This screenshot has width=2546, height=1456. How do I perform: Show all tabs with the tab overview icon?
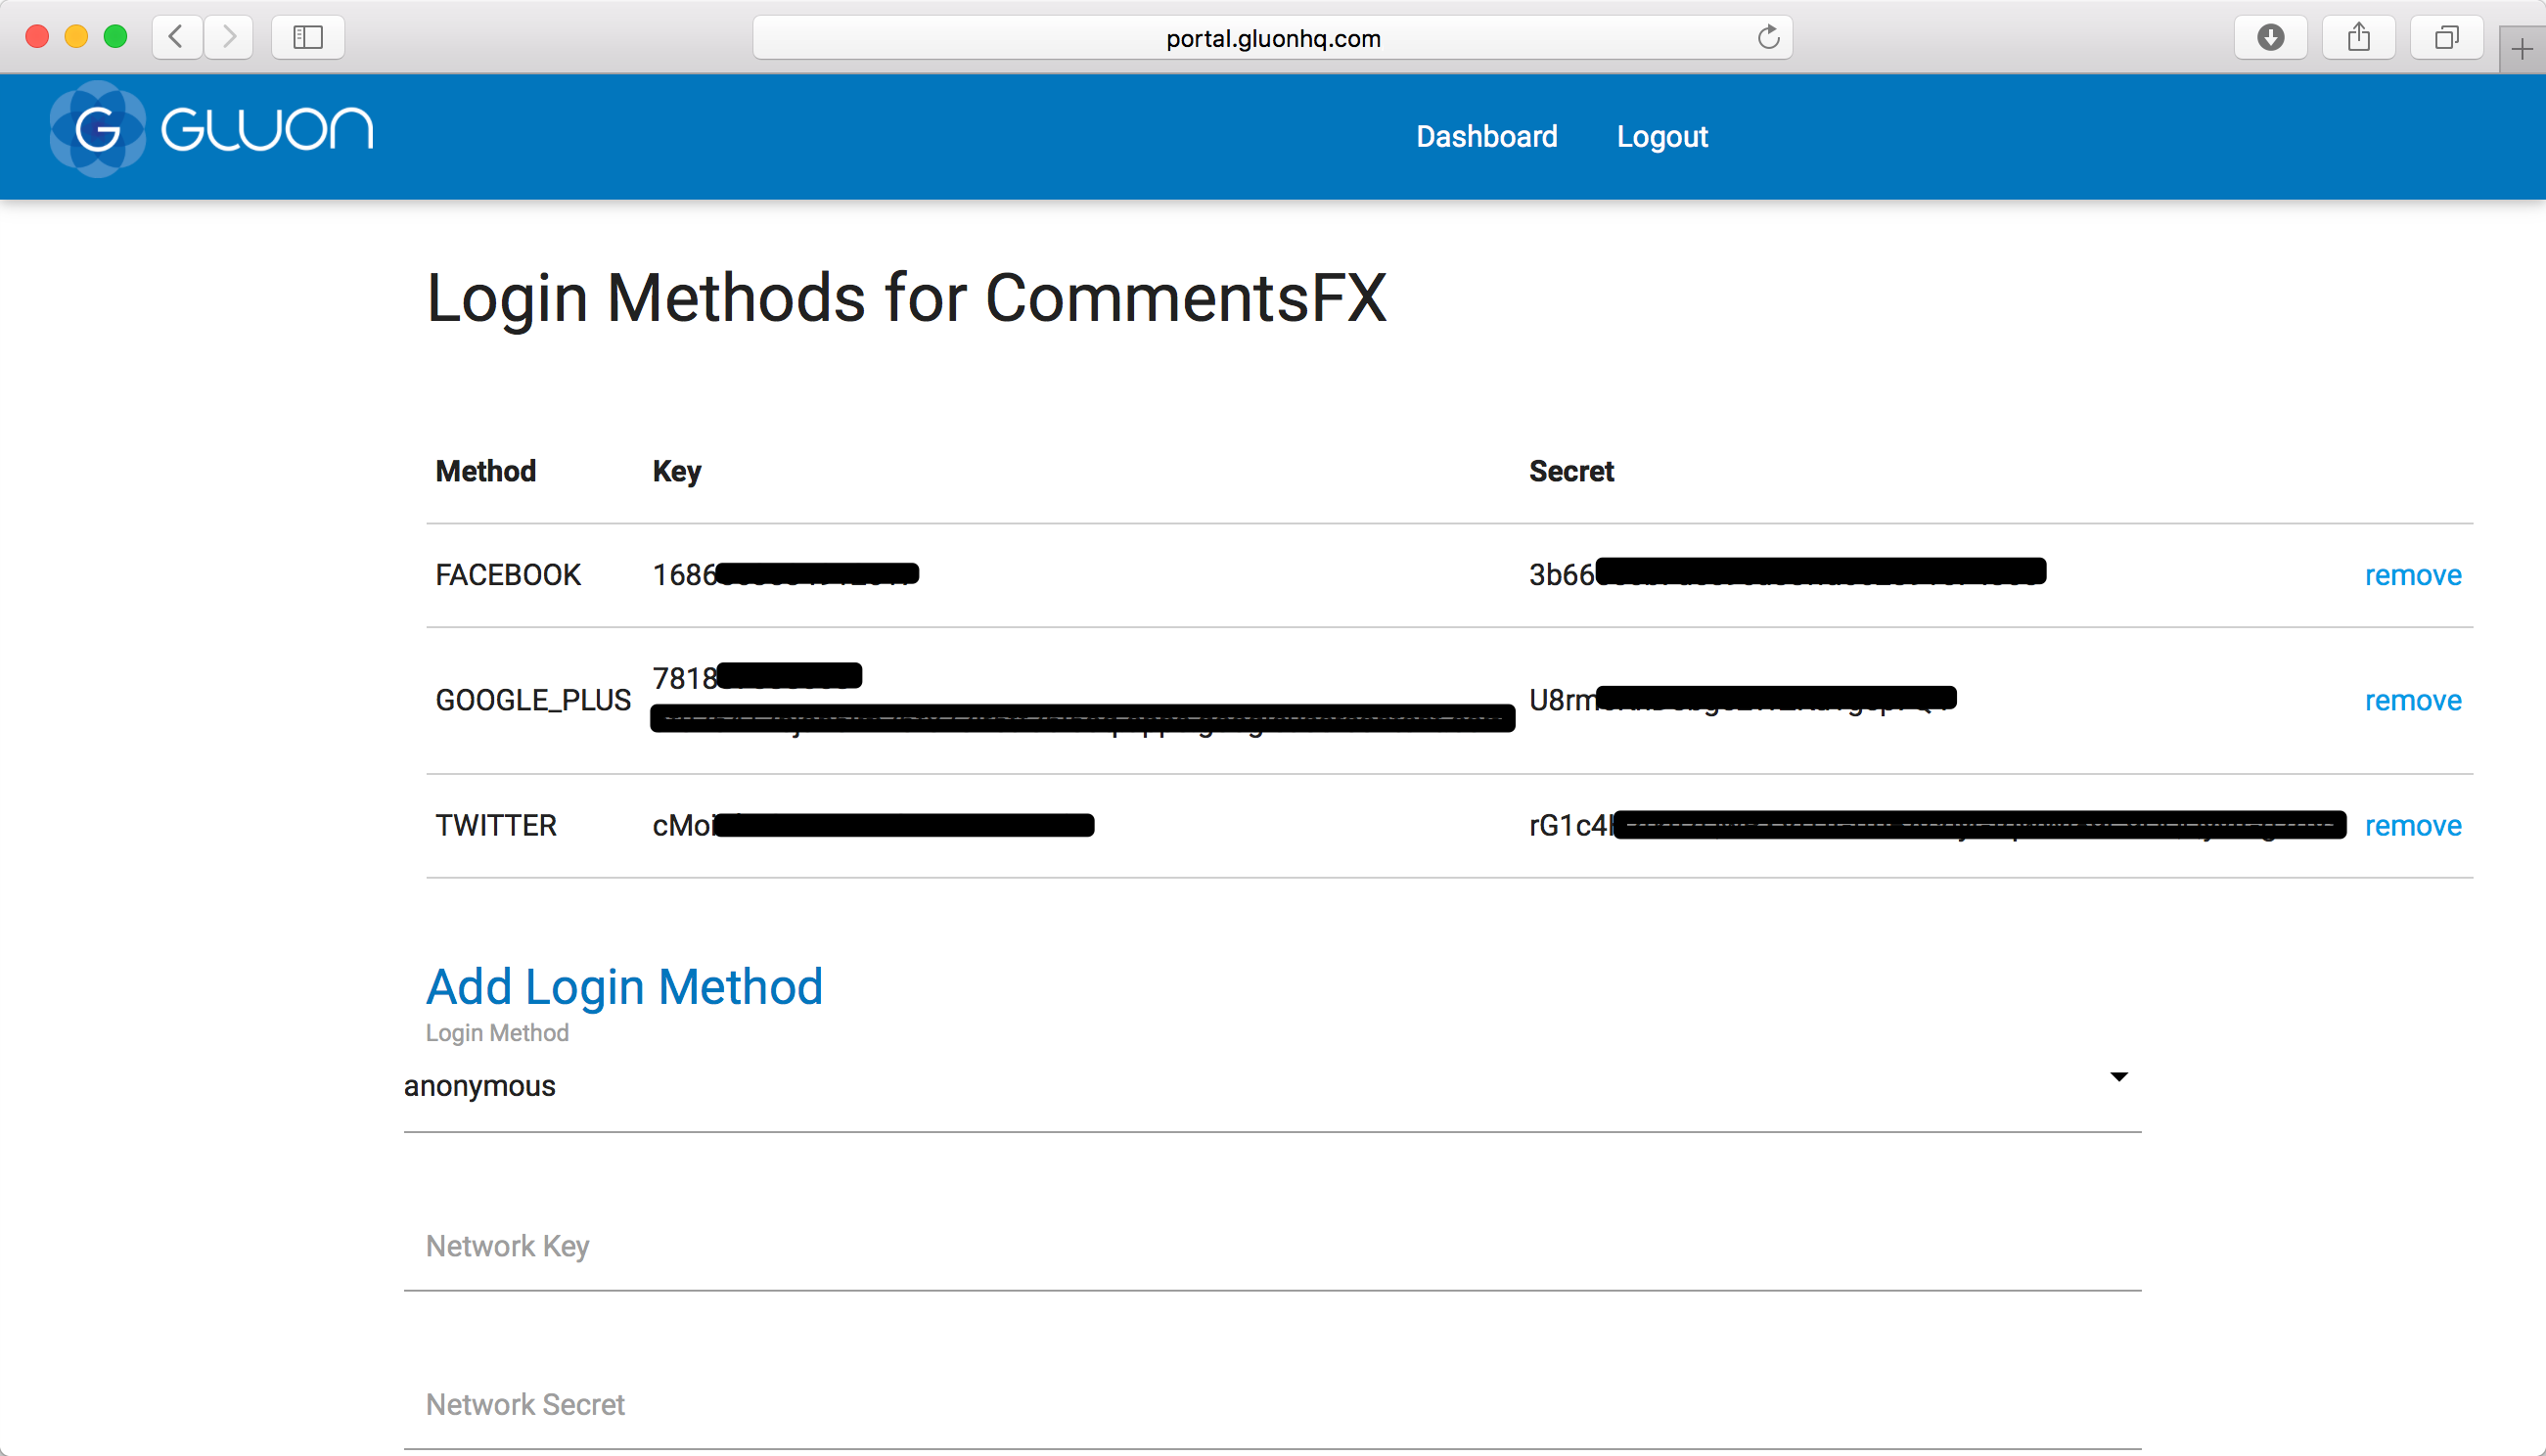coord(2446,37)
